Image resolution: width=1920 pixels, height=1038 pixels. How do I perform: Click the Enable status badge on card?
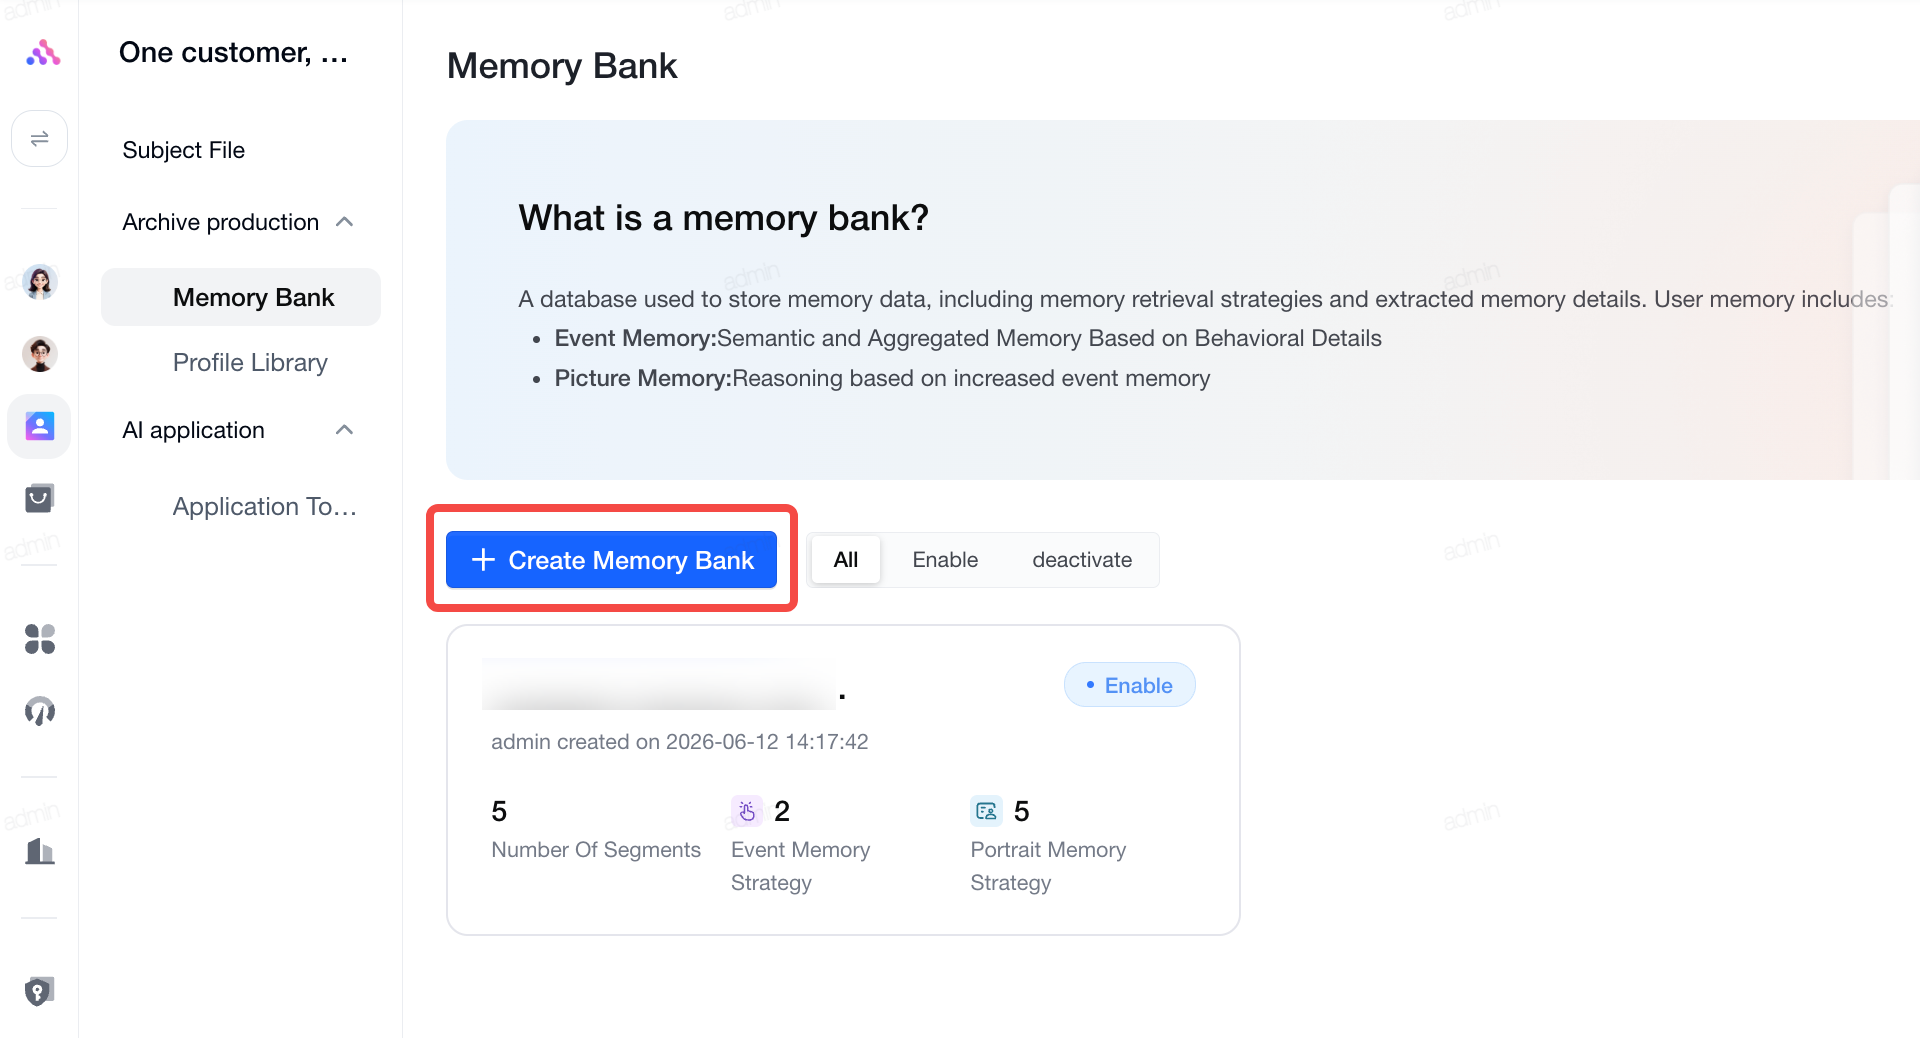point(1129,685)
